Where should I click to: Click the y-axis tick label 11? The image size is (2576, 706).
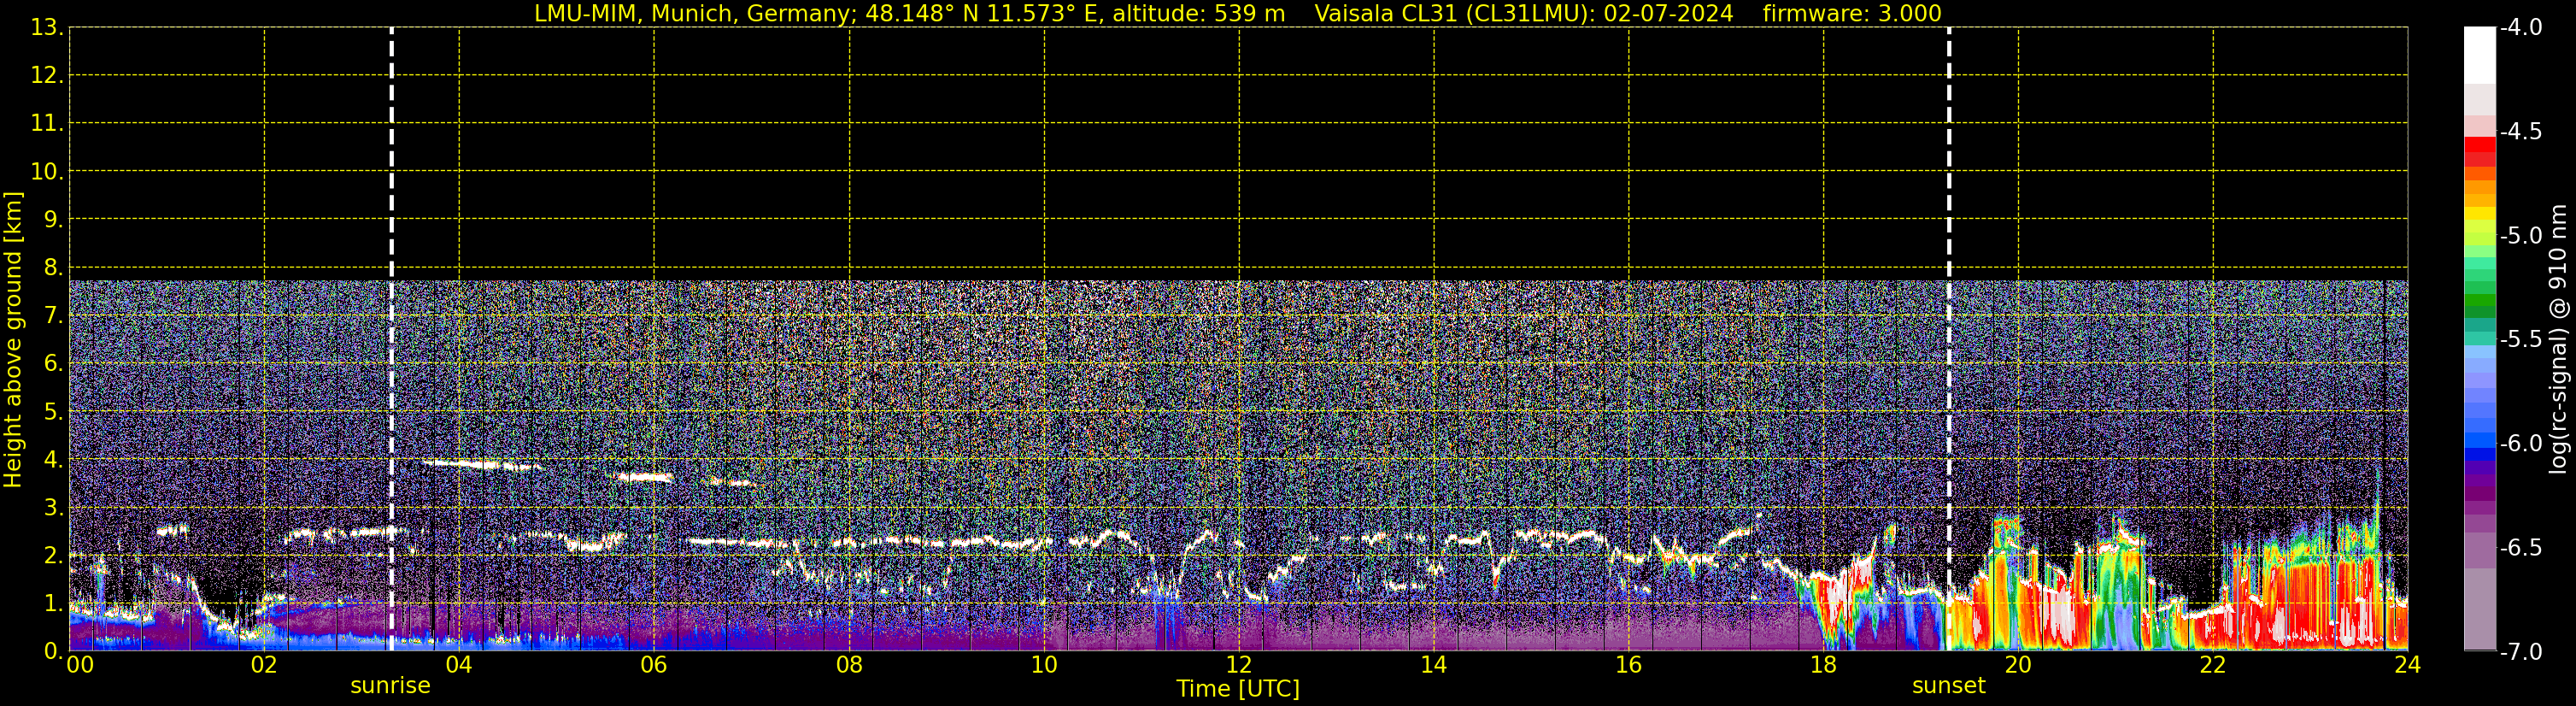point(46,124)
